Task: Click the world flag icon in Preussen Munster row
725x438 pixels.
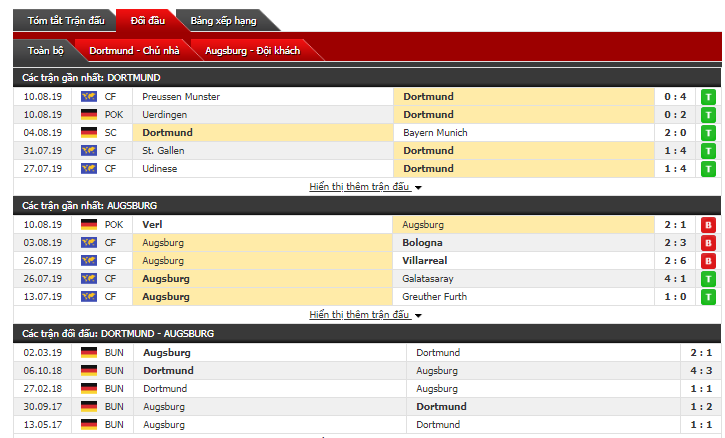Action: (89, 97)
